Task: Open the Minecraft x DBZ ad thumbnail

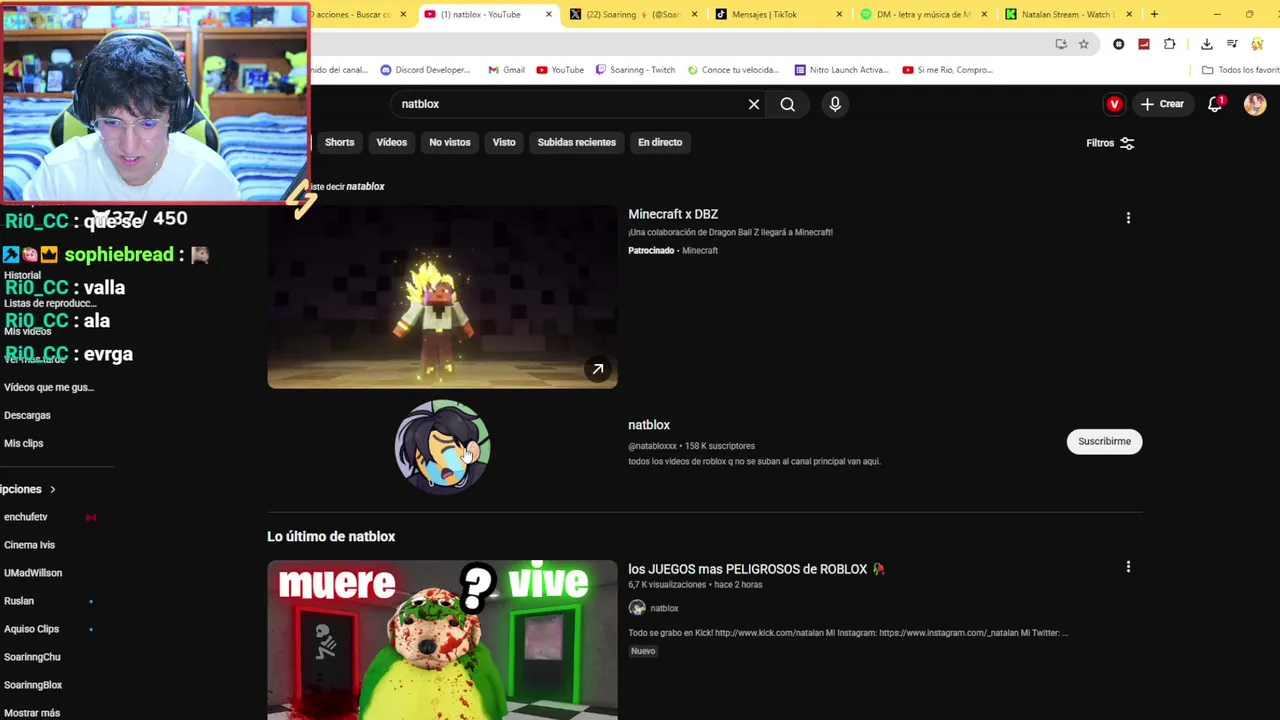Action: pos(442,297)
